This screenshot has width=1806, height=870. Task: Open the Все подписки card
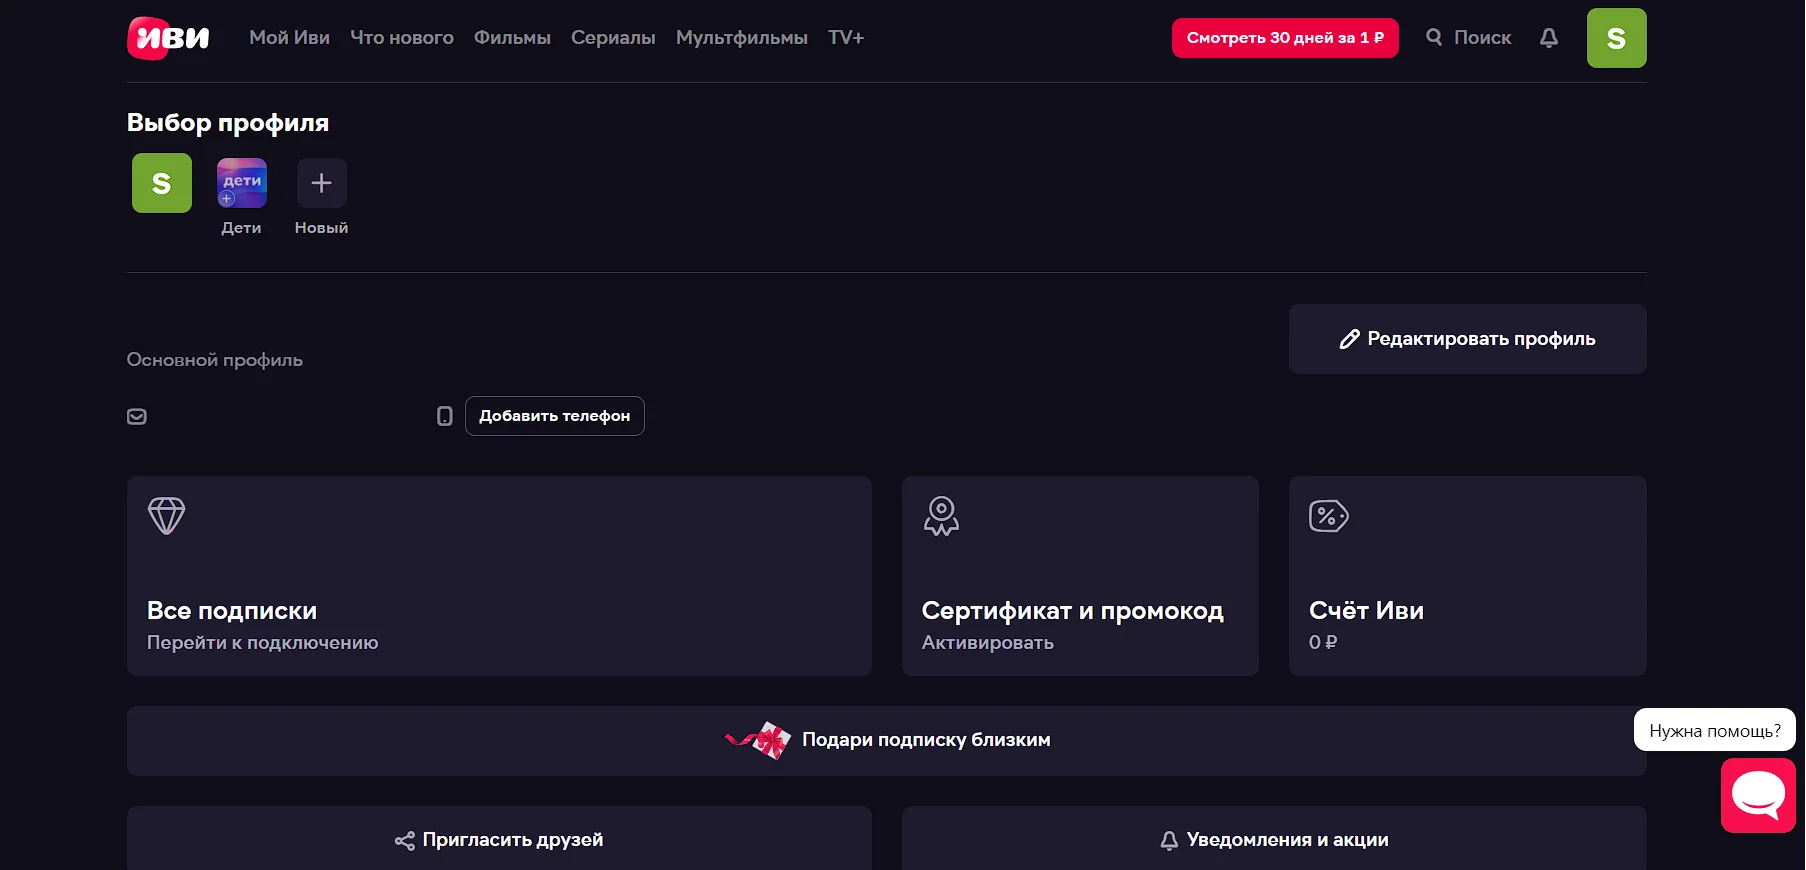pos(499,576)
